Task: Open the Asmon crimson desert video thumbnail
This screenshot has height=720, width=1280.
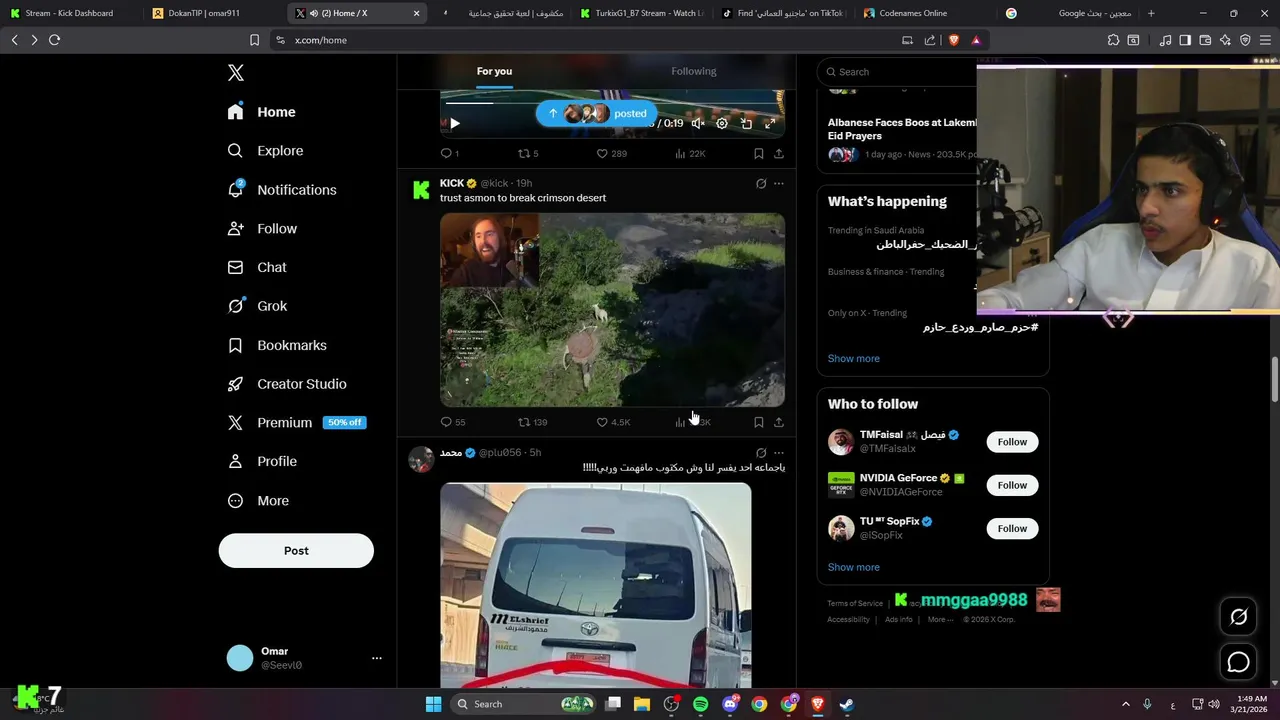Action: [612, 310]
